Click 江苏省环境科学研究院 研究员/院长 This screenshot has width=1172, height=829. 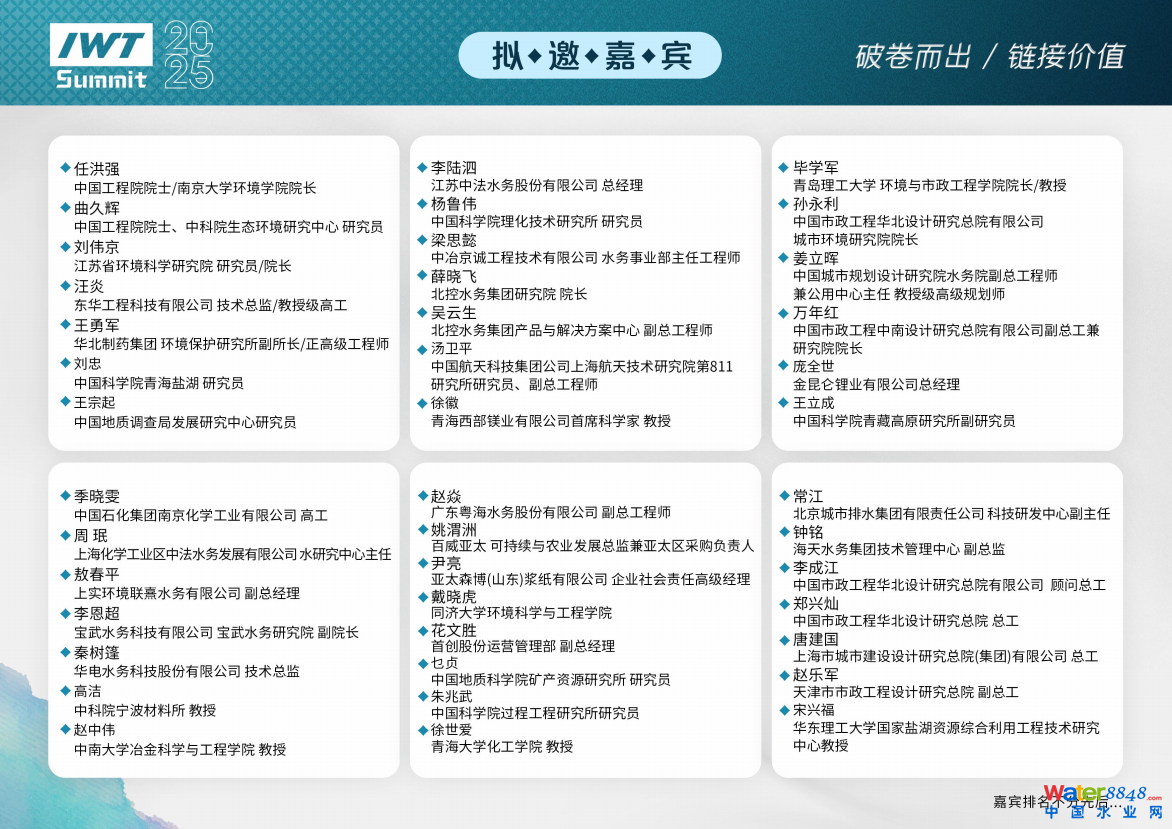point(182,266)
